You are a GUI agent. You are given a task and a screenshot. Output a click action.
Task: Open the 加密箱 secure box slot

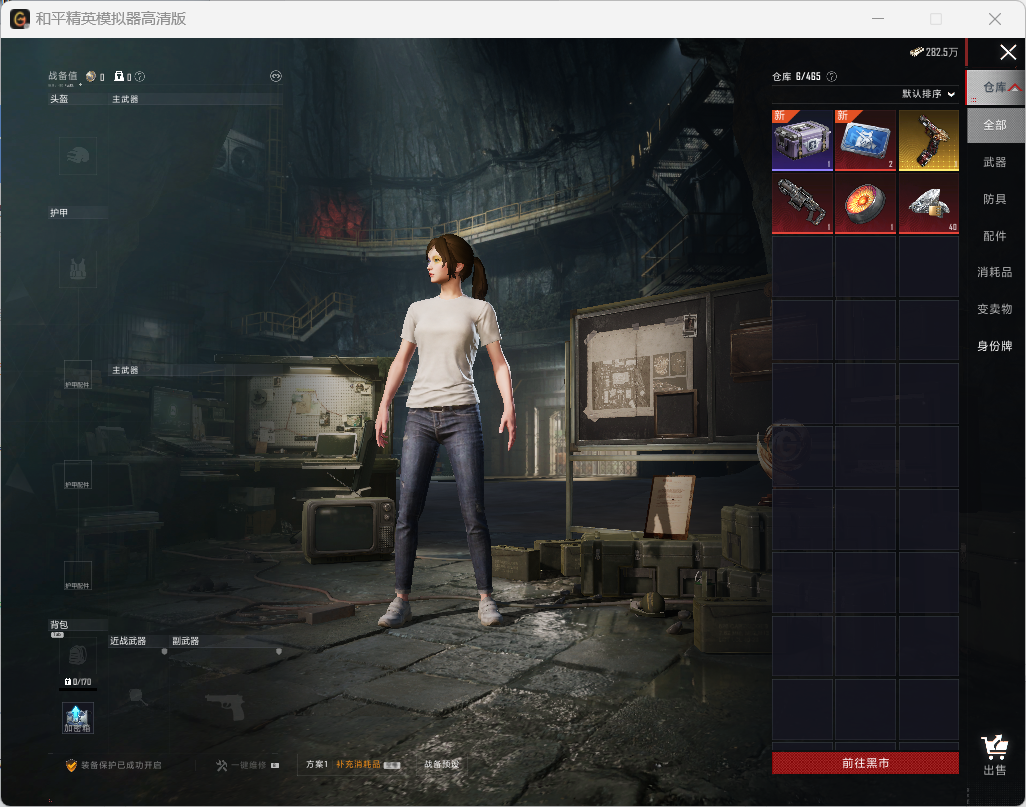(78, 718)
